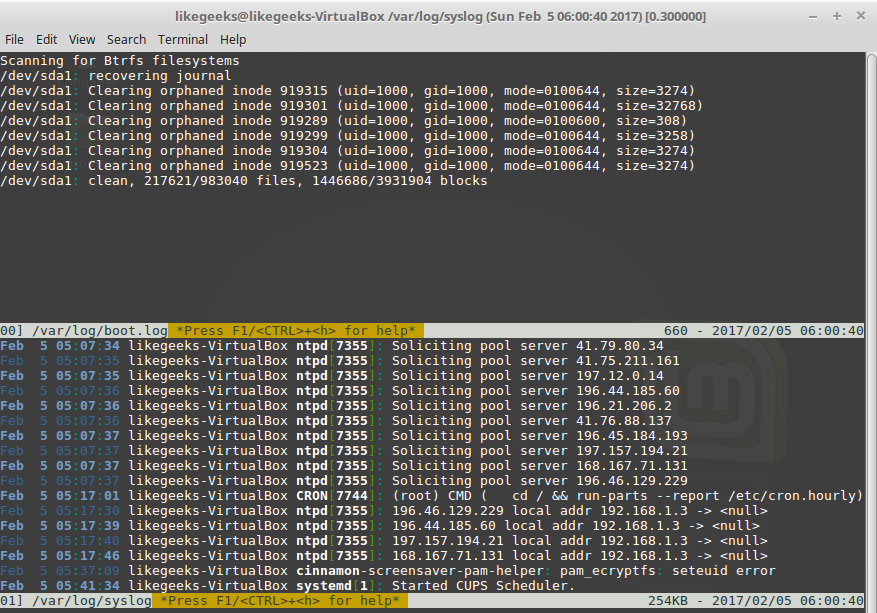Select the orphaned inode 919315 line

pos(347,91)
